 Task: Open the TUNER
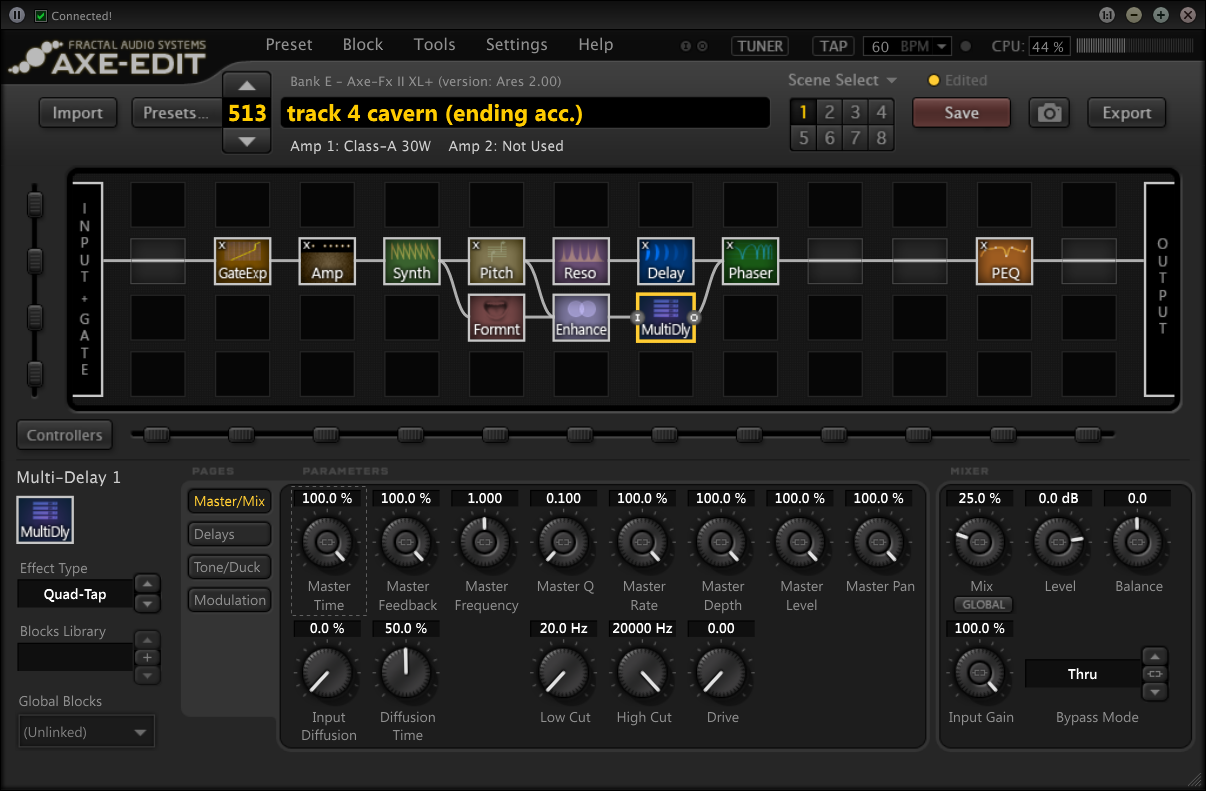coord(759,46)
